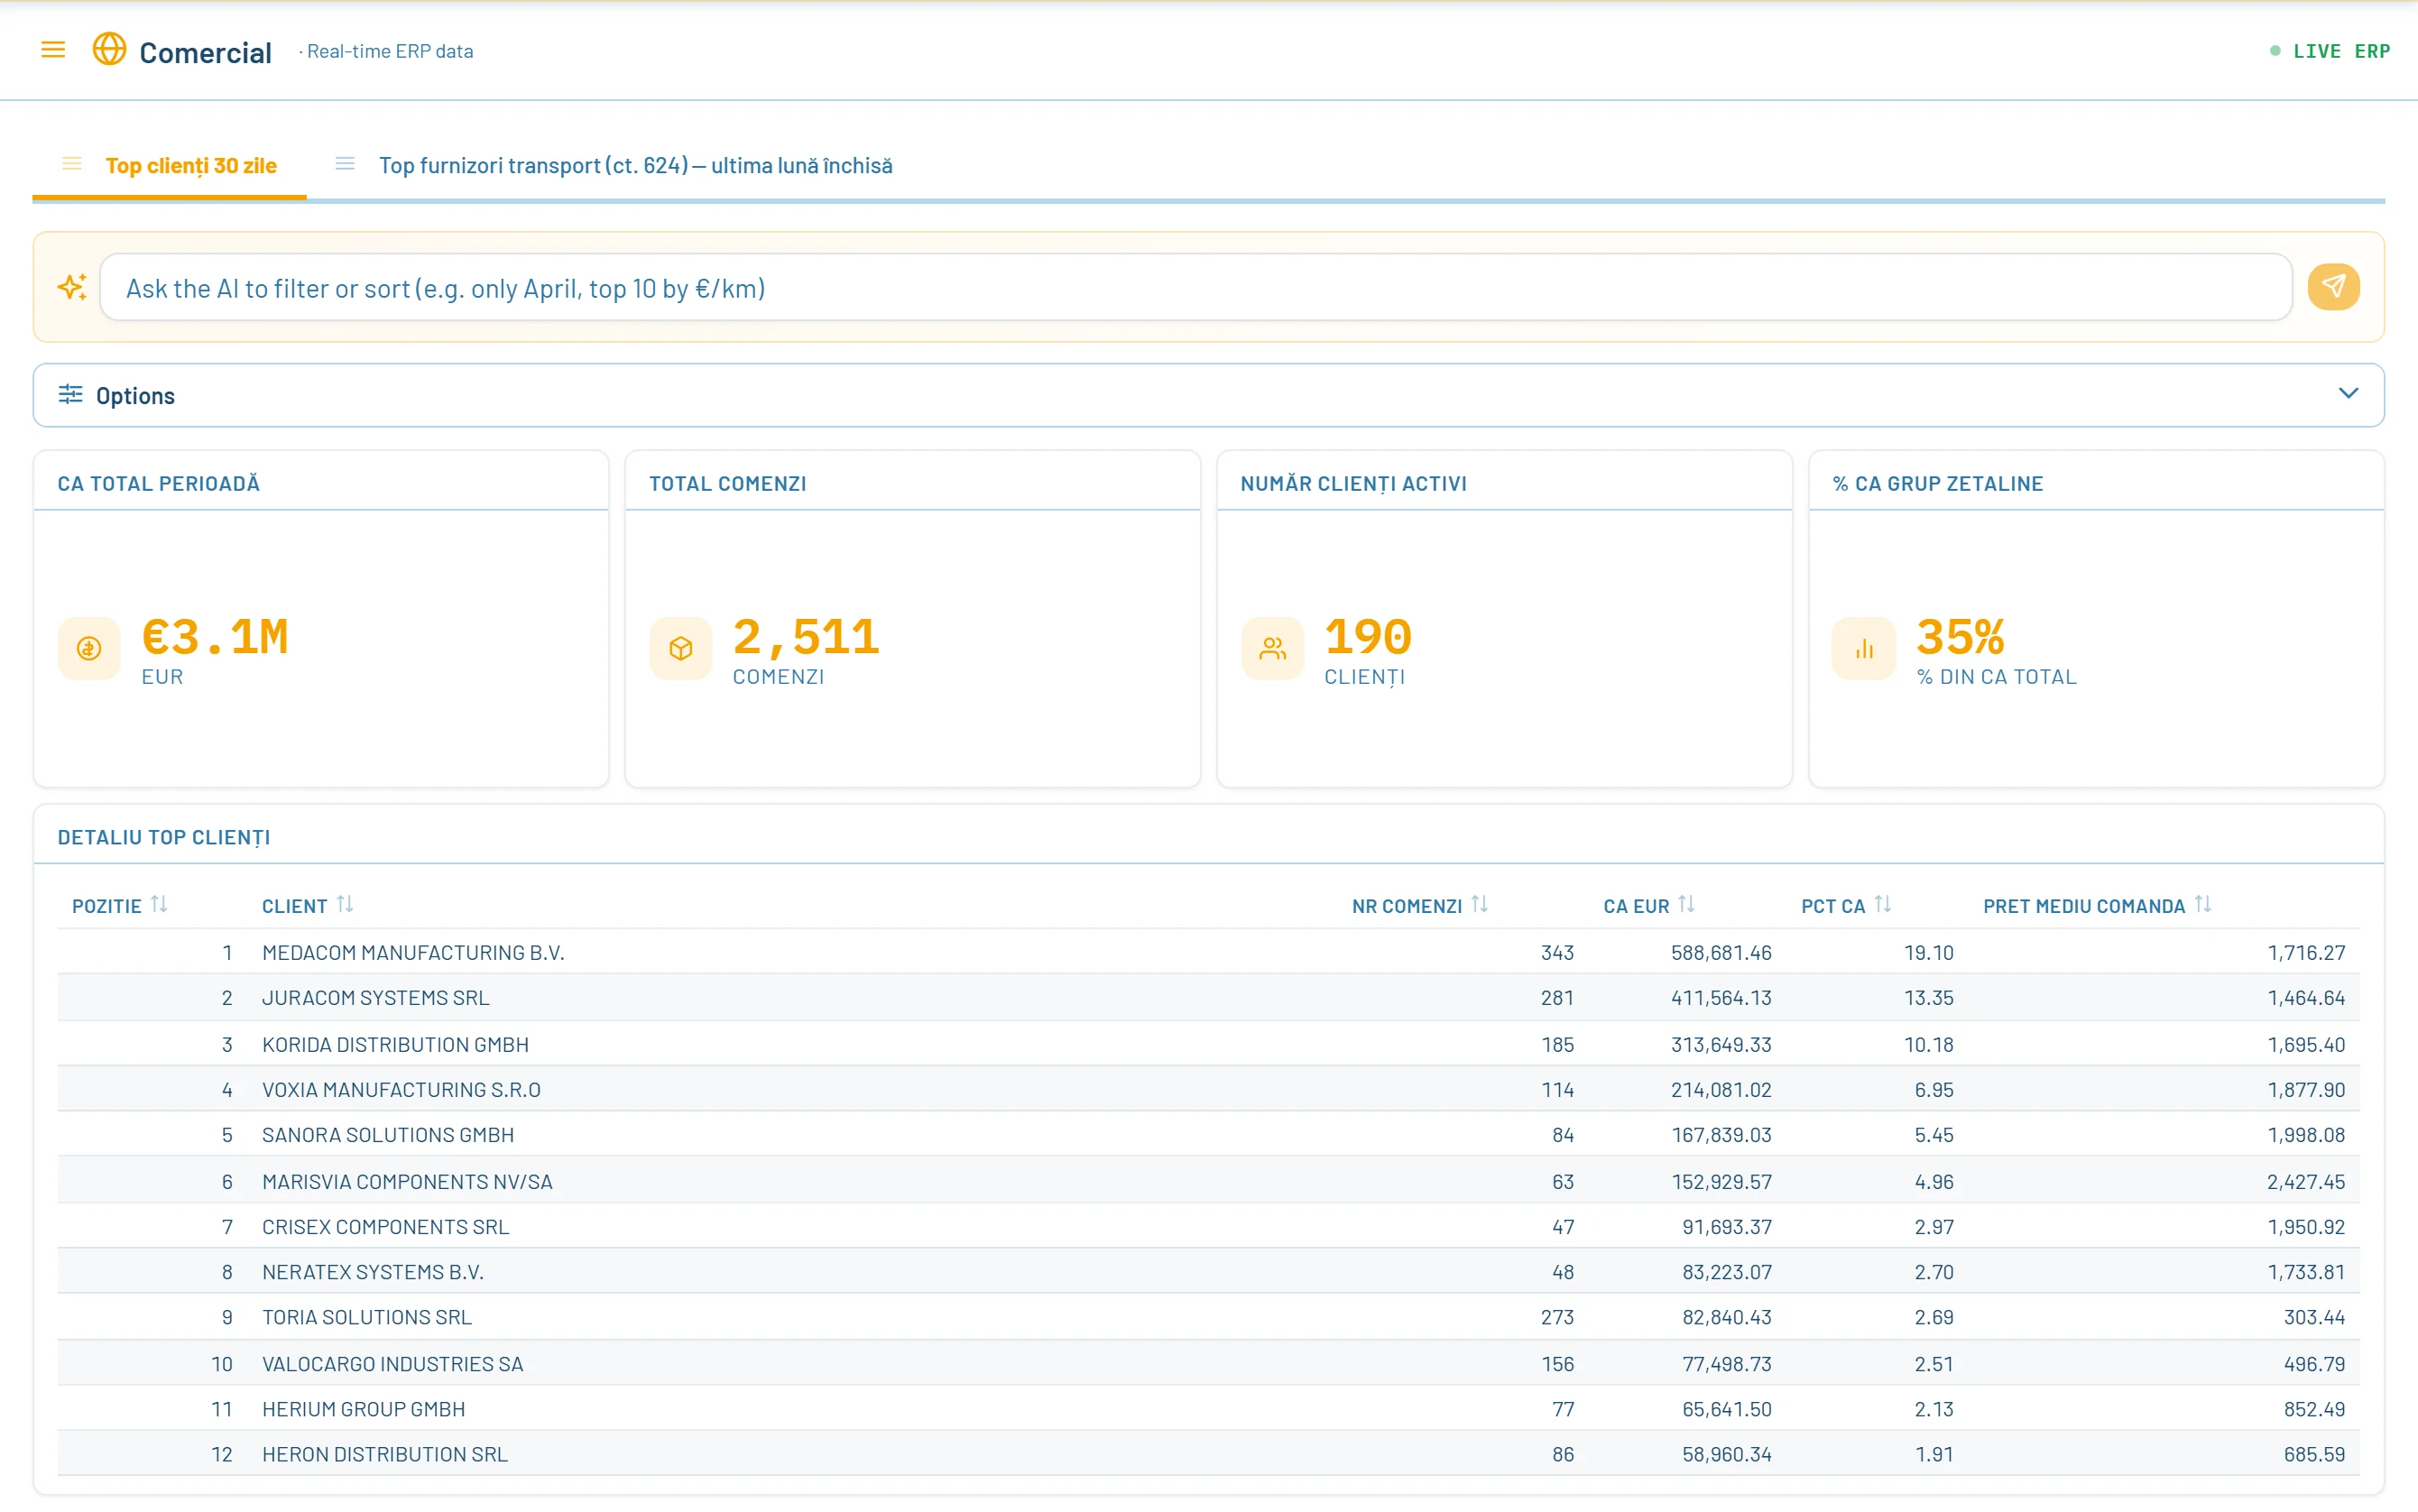Select HERON DISTRIBUTION SRL row
The height and width of the screenshot is (1512, 2418).
(1208, 1454)
